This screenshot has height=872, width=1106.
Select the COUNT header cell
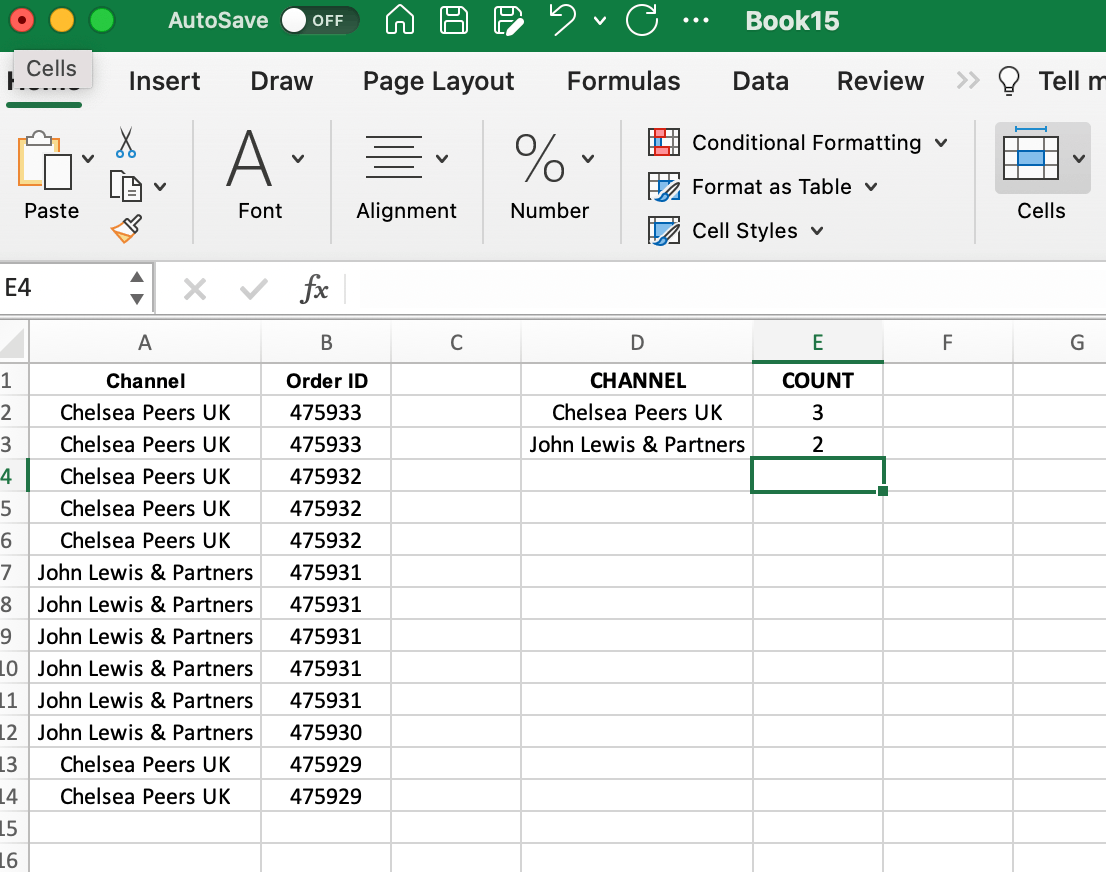[818, 380]
